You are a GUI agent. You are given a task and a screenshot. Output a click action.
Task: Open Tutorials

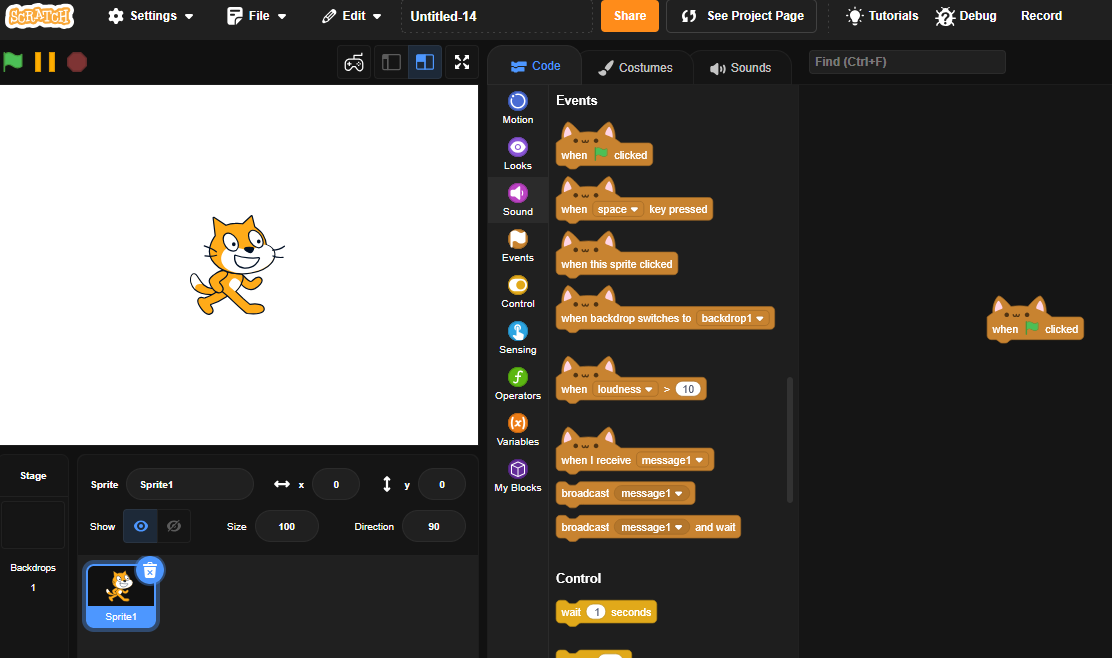point(882,16)
